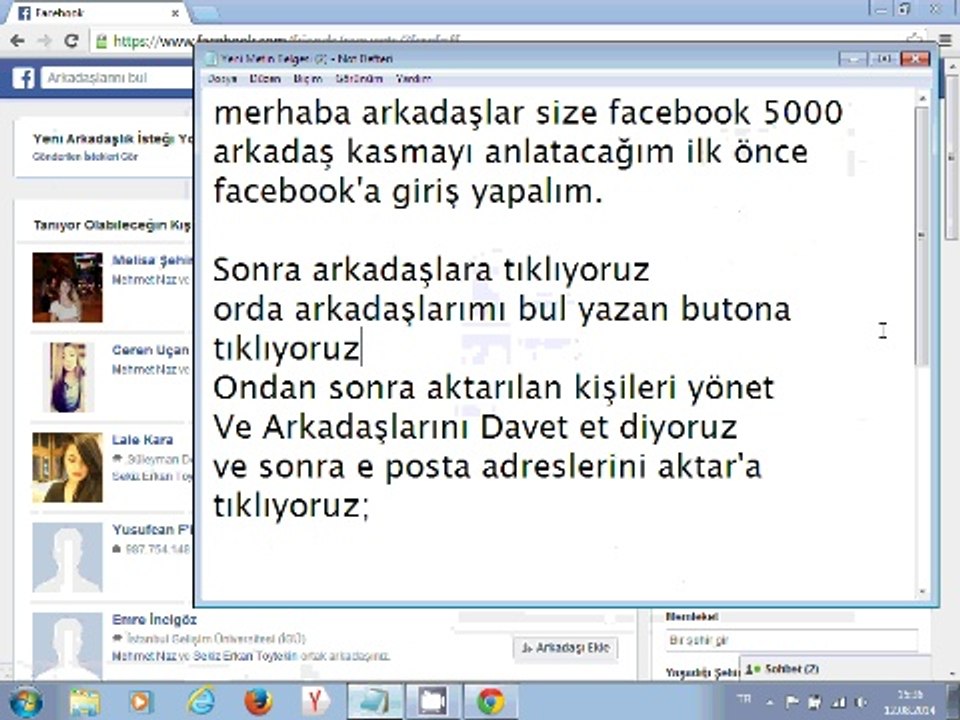Image resolution: width=960 pixels, height=720 pixels.
Task: Click the Action Center flag tray icon
Action: [x=792, y=702]
